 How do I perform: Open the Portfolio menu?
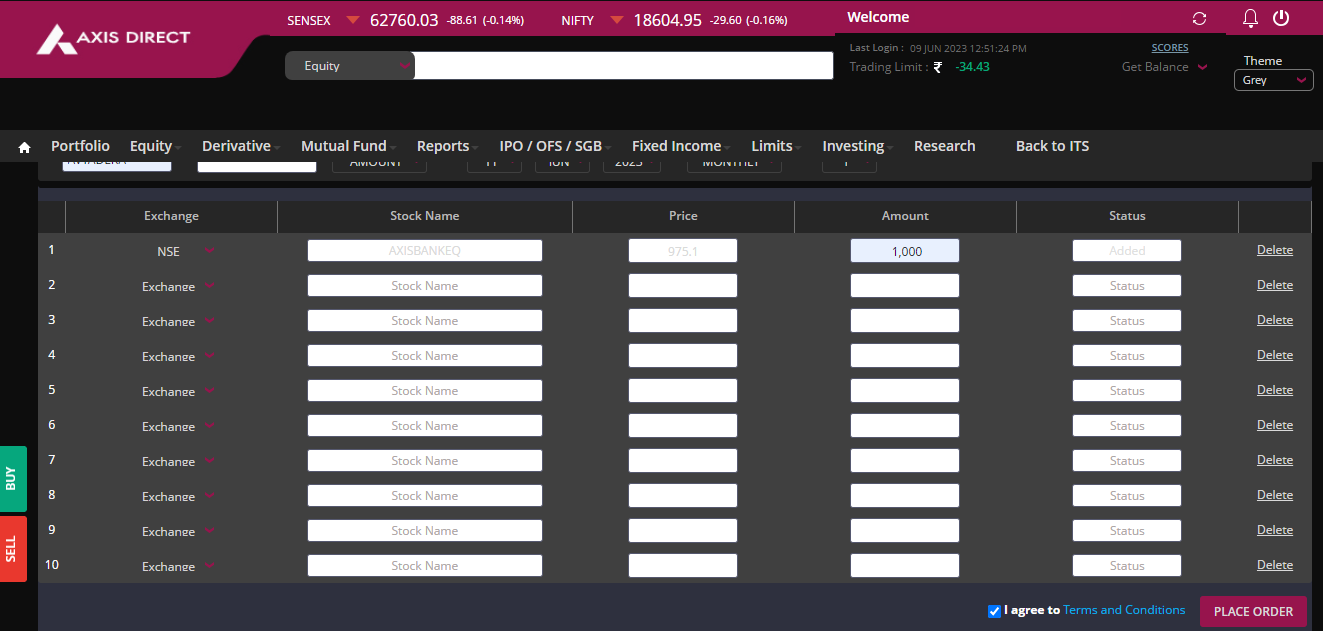pos(80,146)
